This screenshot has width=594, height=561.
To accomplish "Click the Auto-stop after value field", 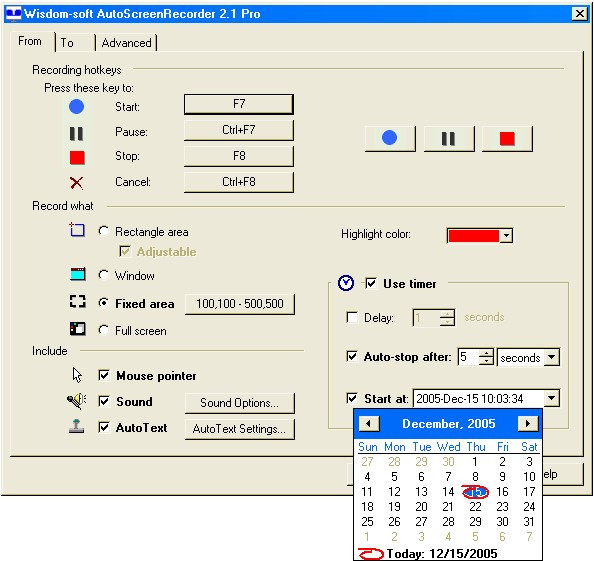I will 468,357.
